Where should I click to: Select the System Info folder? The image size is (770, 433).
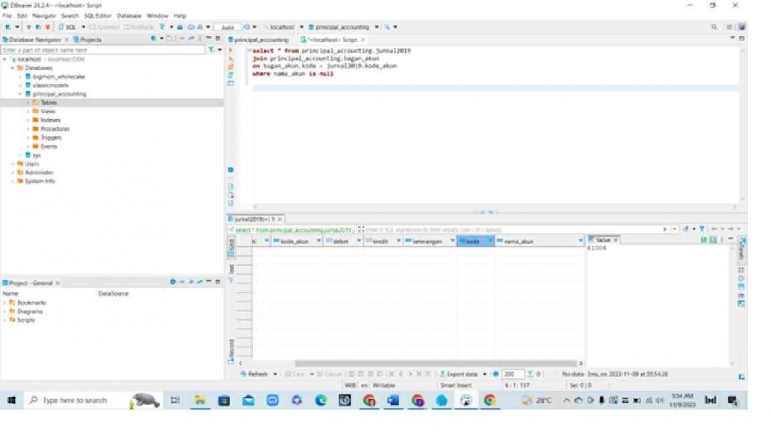[39, 181]
